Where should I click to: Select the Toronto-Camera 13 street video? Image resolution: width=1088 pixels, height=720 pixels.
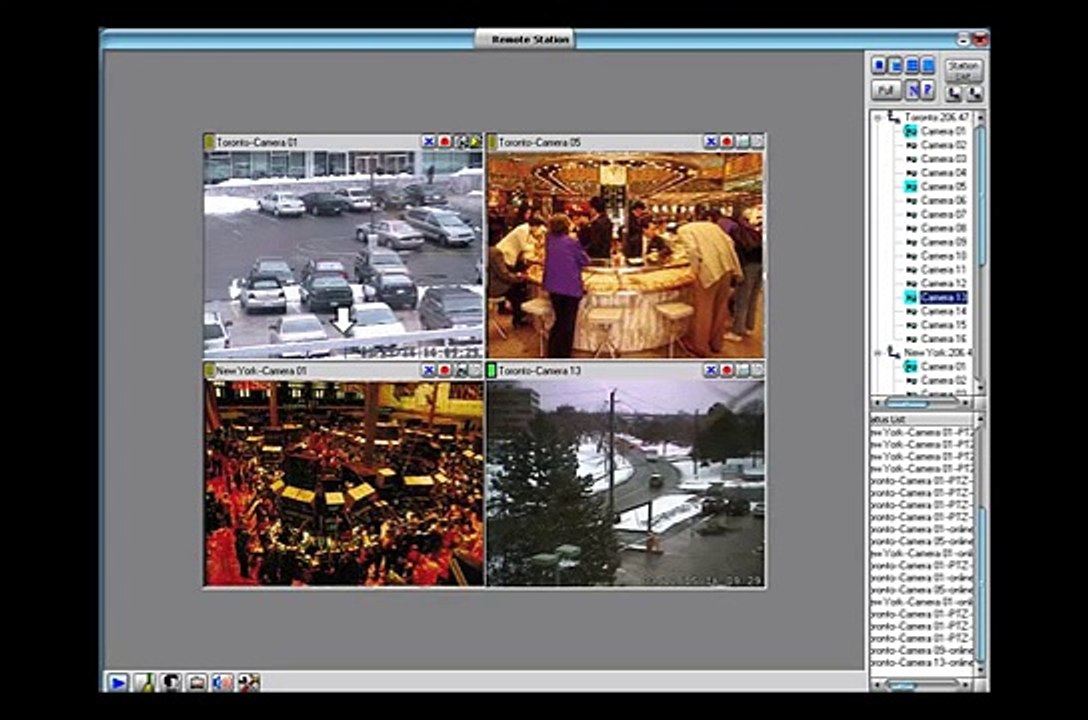(625, 483)
